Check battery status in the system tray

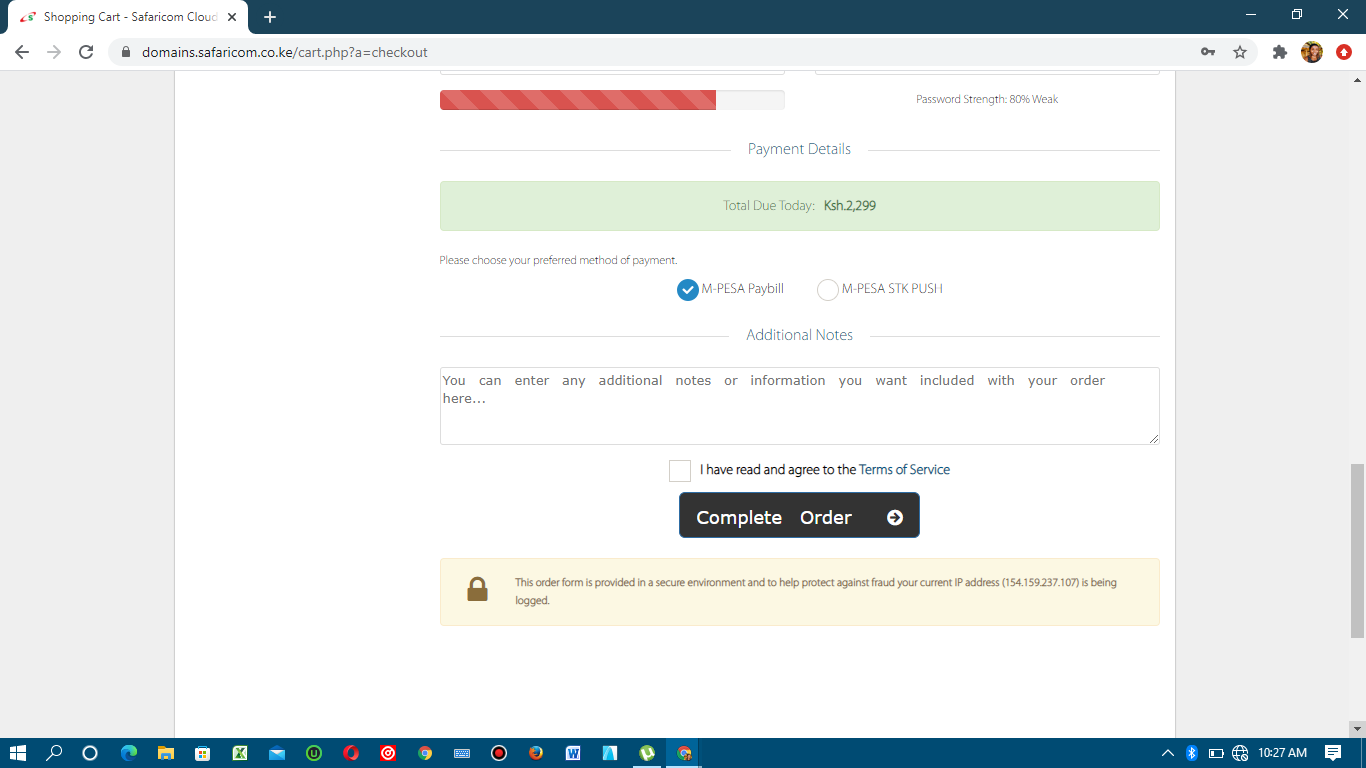click(1216, 753)
